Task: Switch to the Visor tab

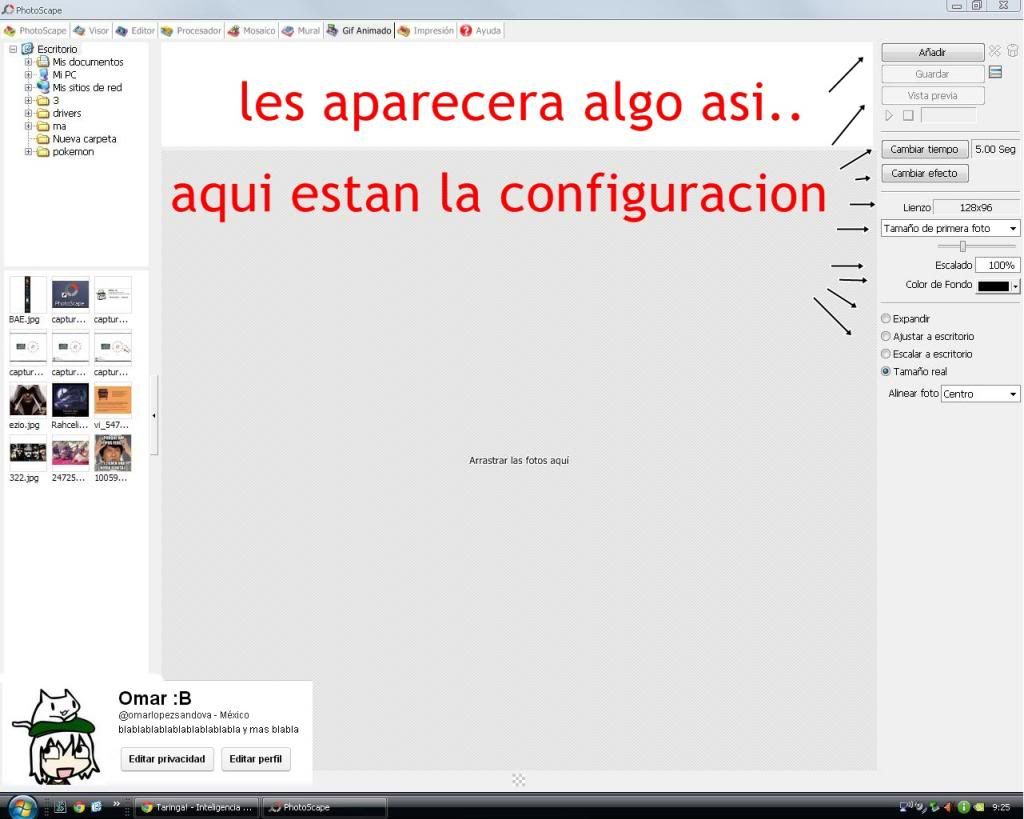Action: pos(91,31)
